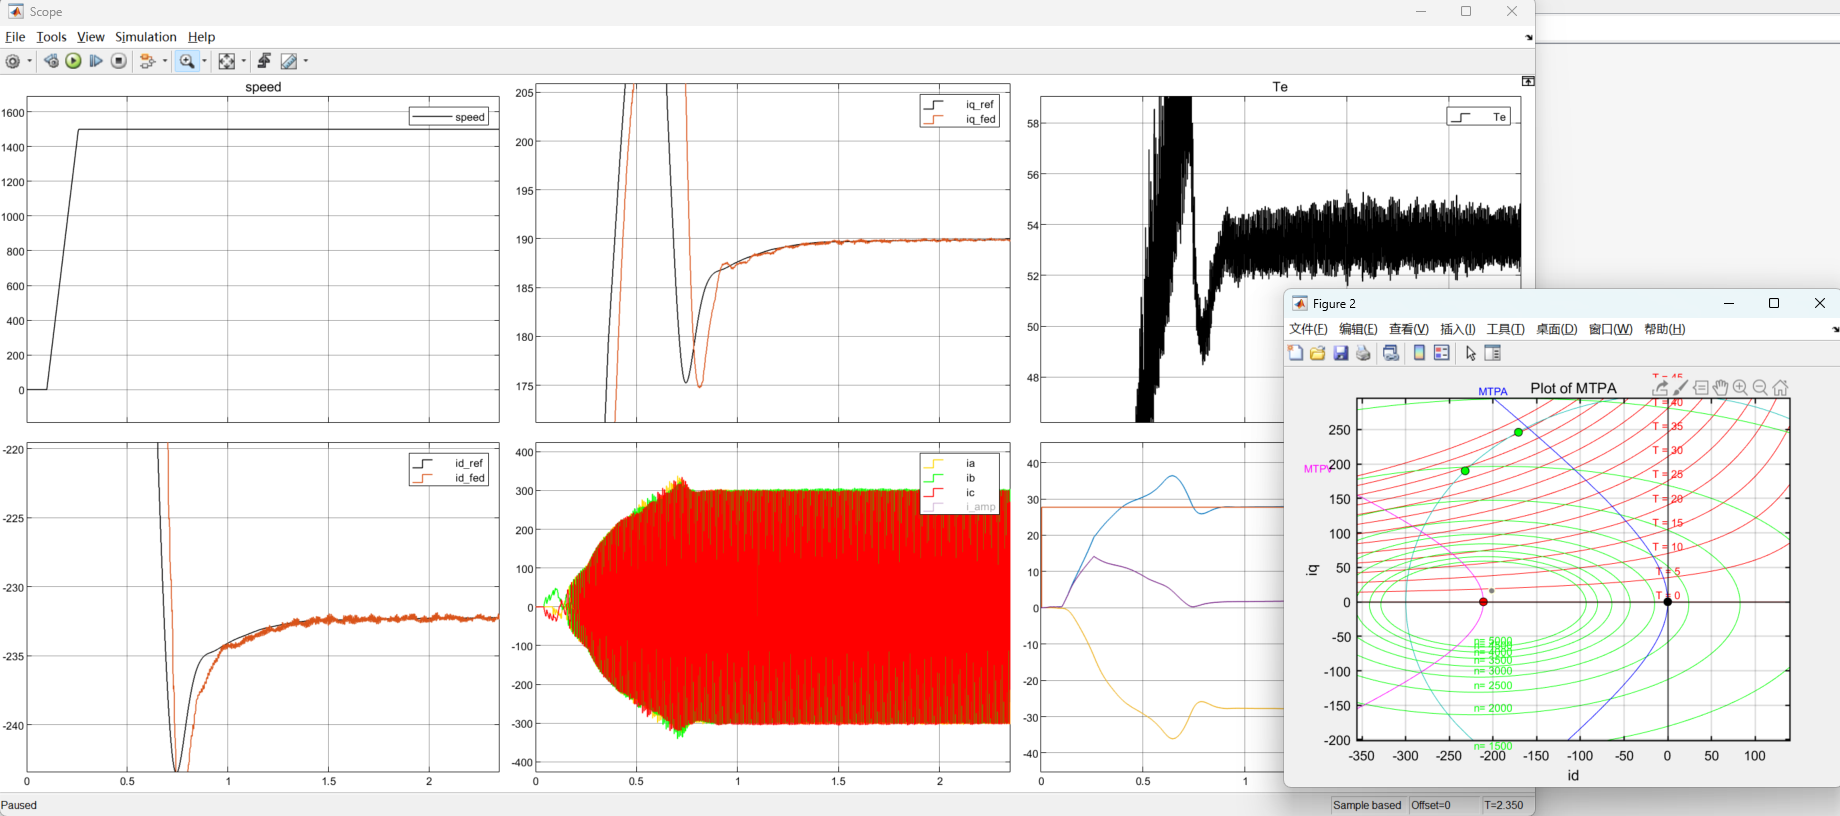Click the Scope toolbar dock arrow
This screenshot has width=1840, height=816.
[1528, 38]
